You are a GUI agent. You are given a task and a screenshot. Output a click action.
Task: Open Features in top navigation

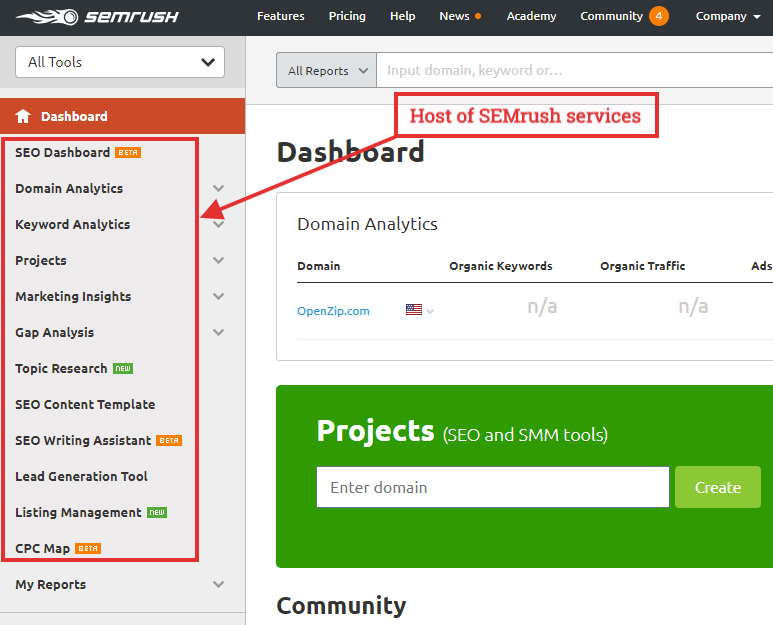click(281, 16)
